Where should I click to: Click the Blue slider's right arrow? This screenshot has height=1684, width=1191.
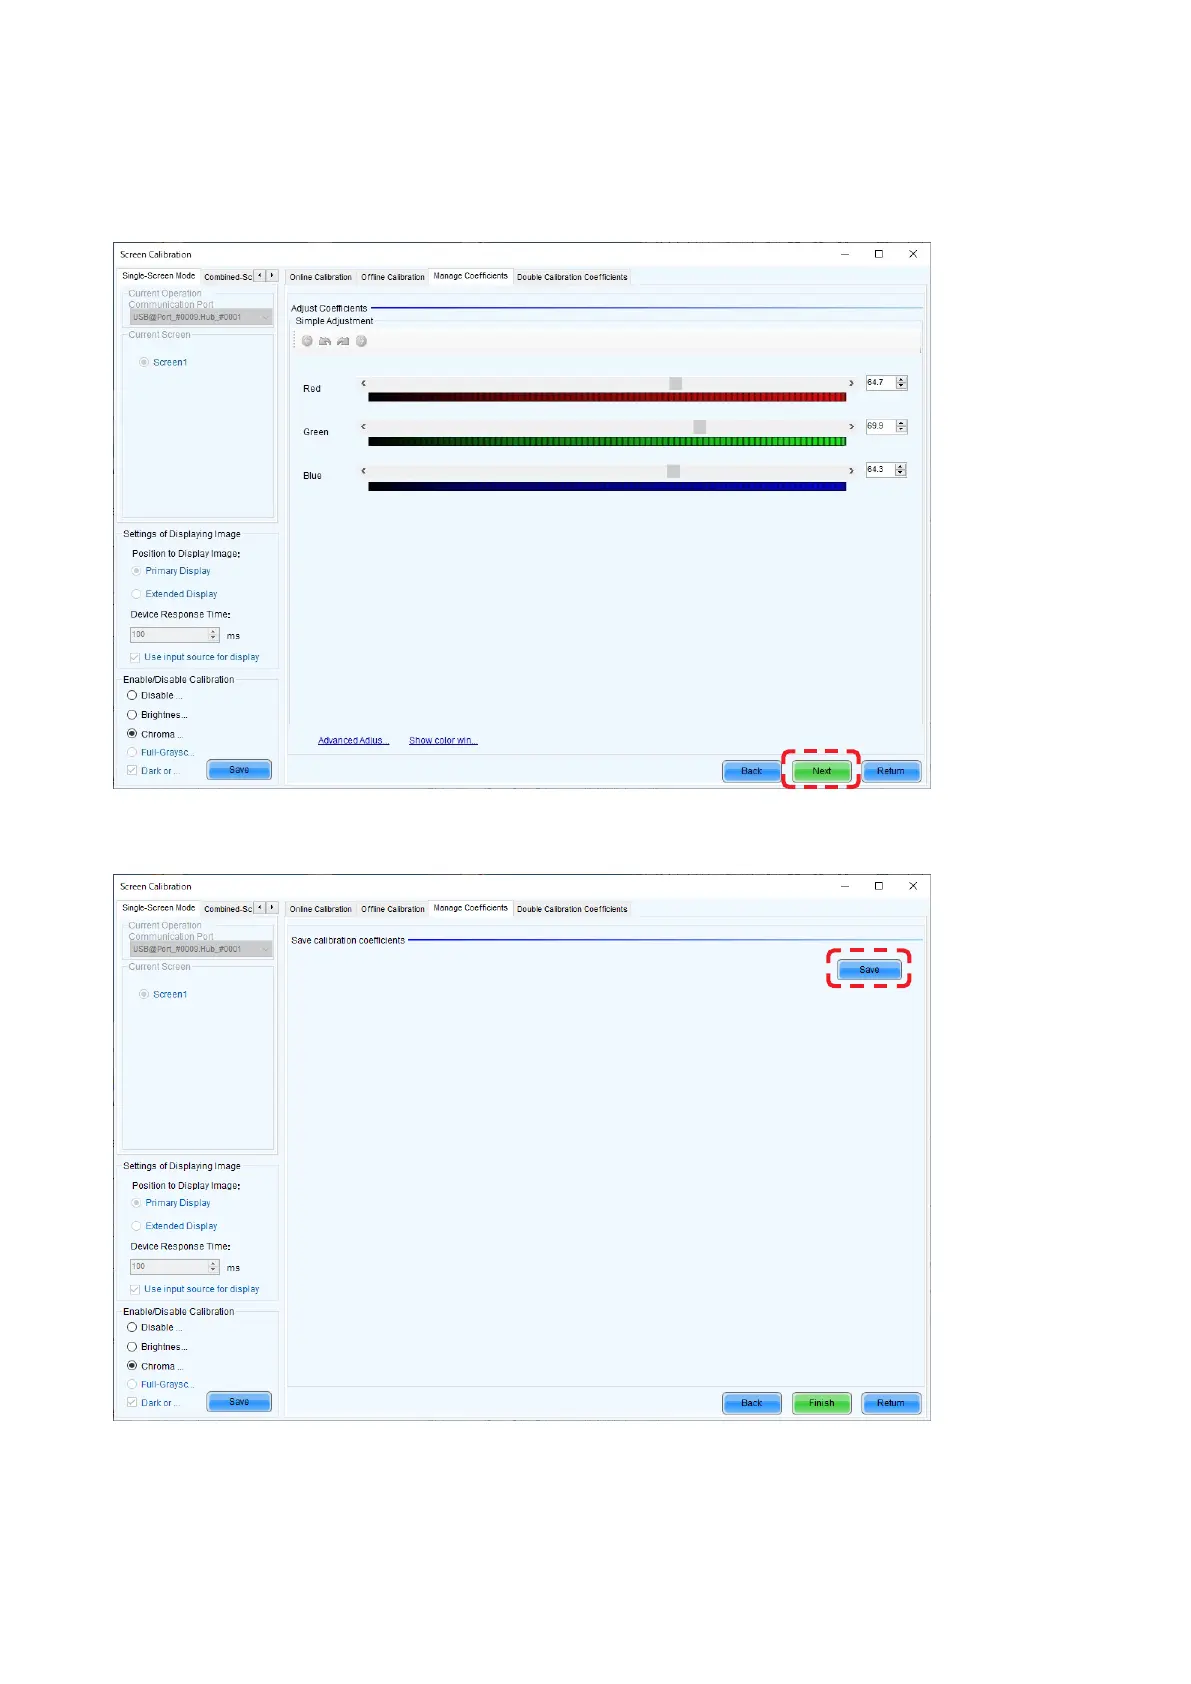851,471
